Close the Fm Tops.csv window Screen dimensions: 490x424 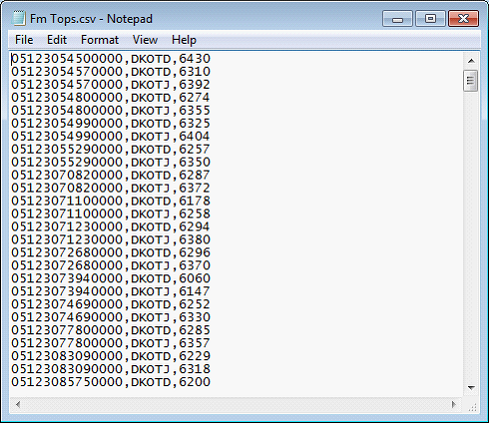pos(463,18)
